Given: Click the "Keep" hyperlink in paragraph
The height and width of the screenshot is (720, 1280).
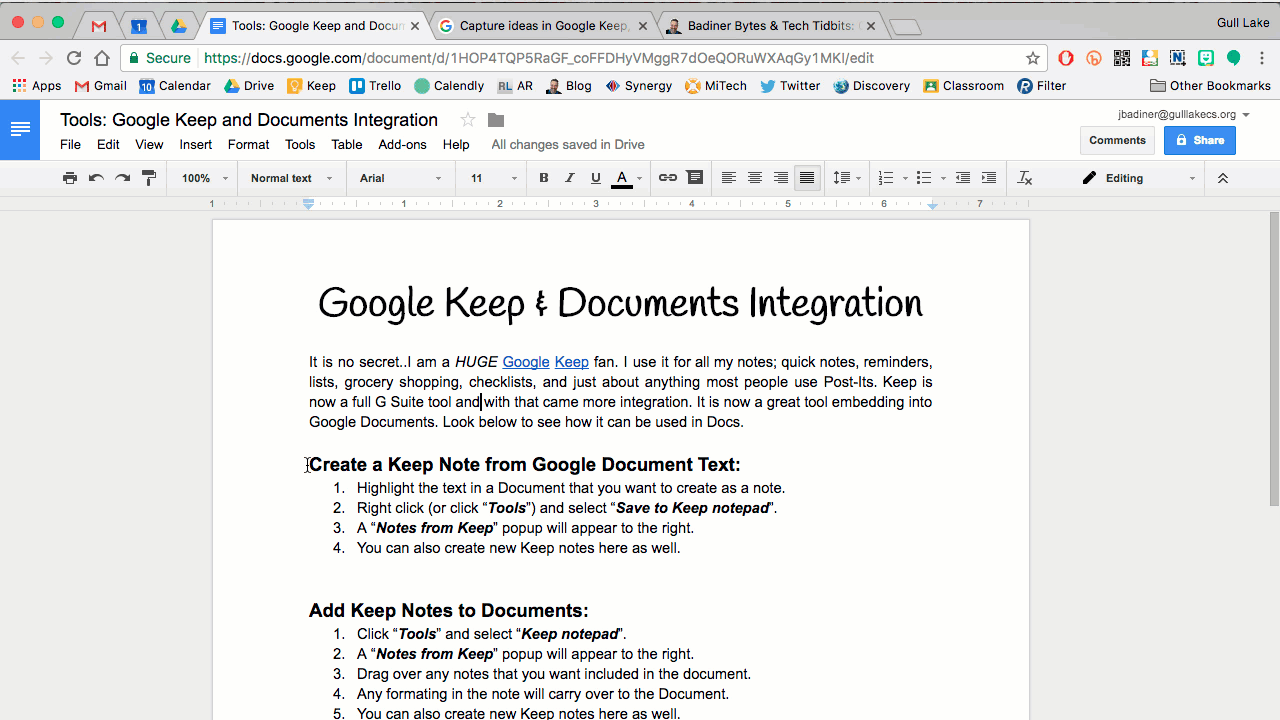Looking at the screenshot, I should [x=572, y=362].
